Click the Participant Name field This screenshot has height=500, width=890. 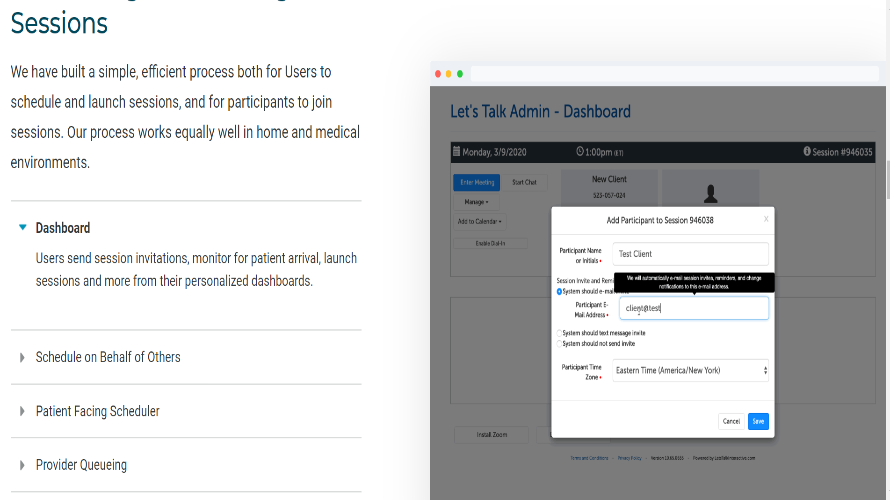690,254
